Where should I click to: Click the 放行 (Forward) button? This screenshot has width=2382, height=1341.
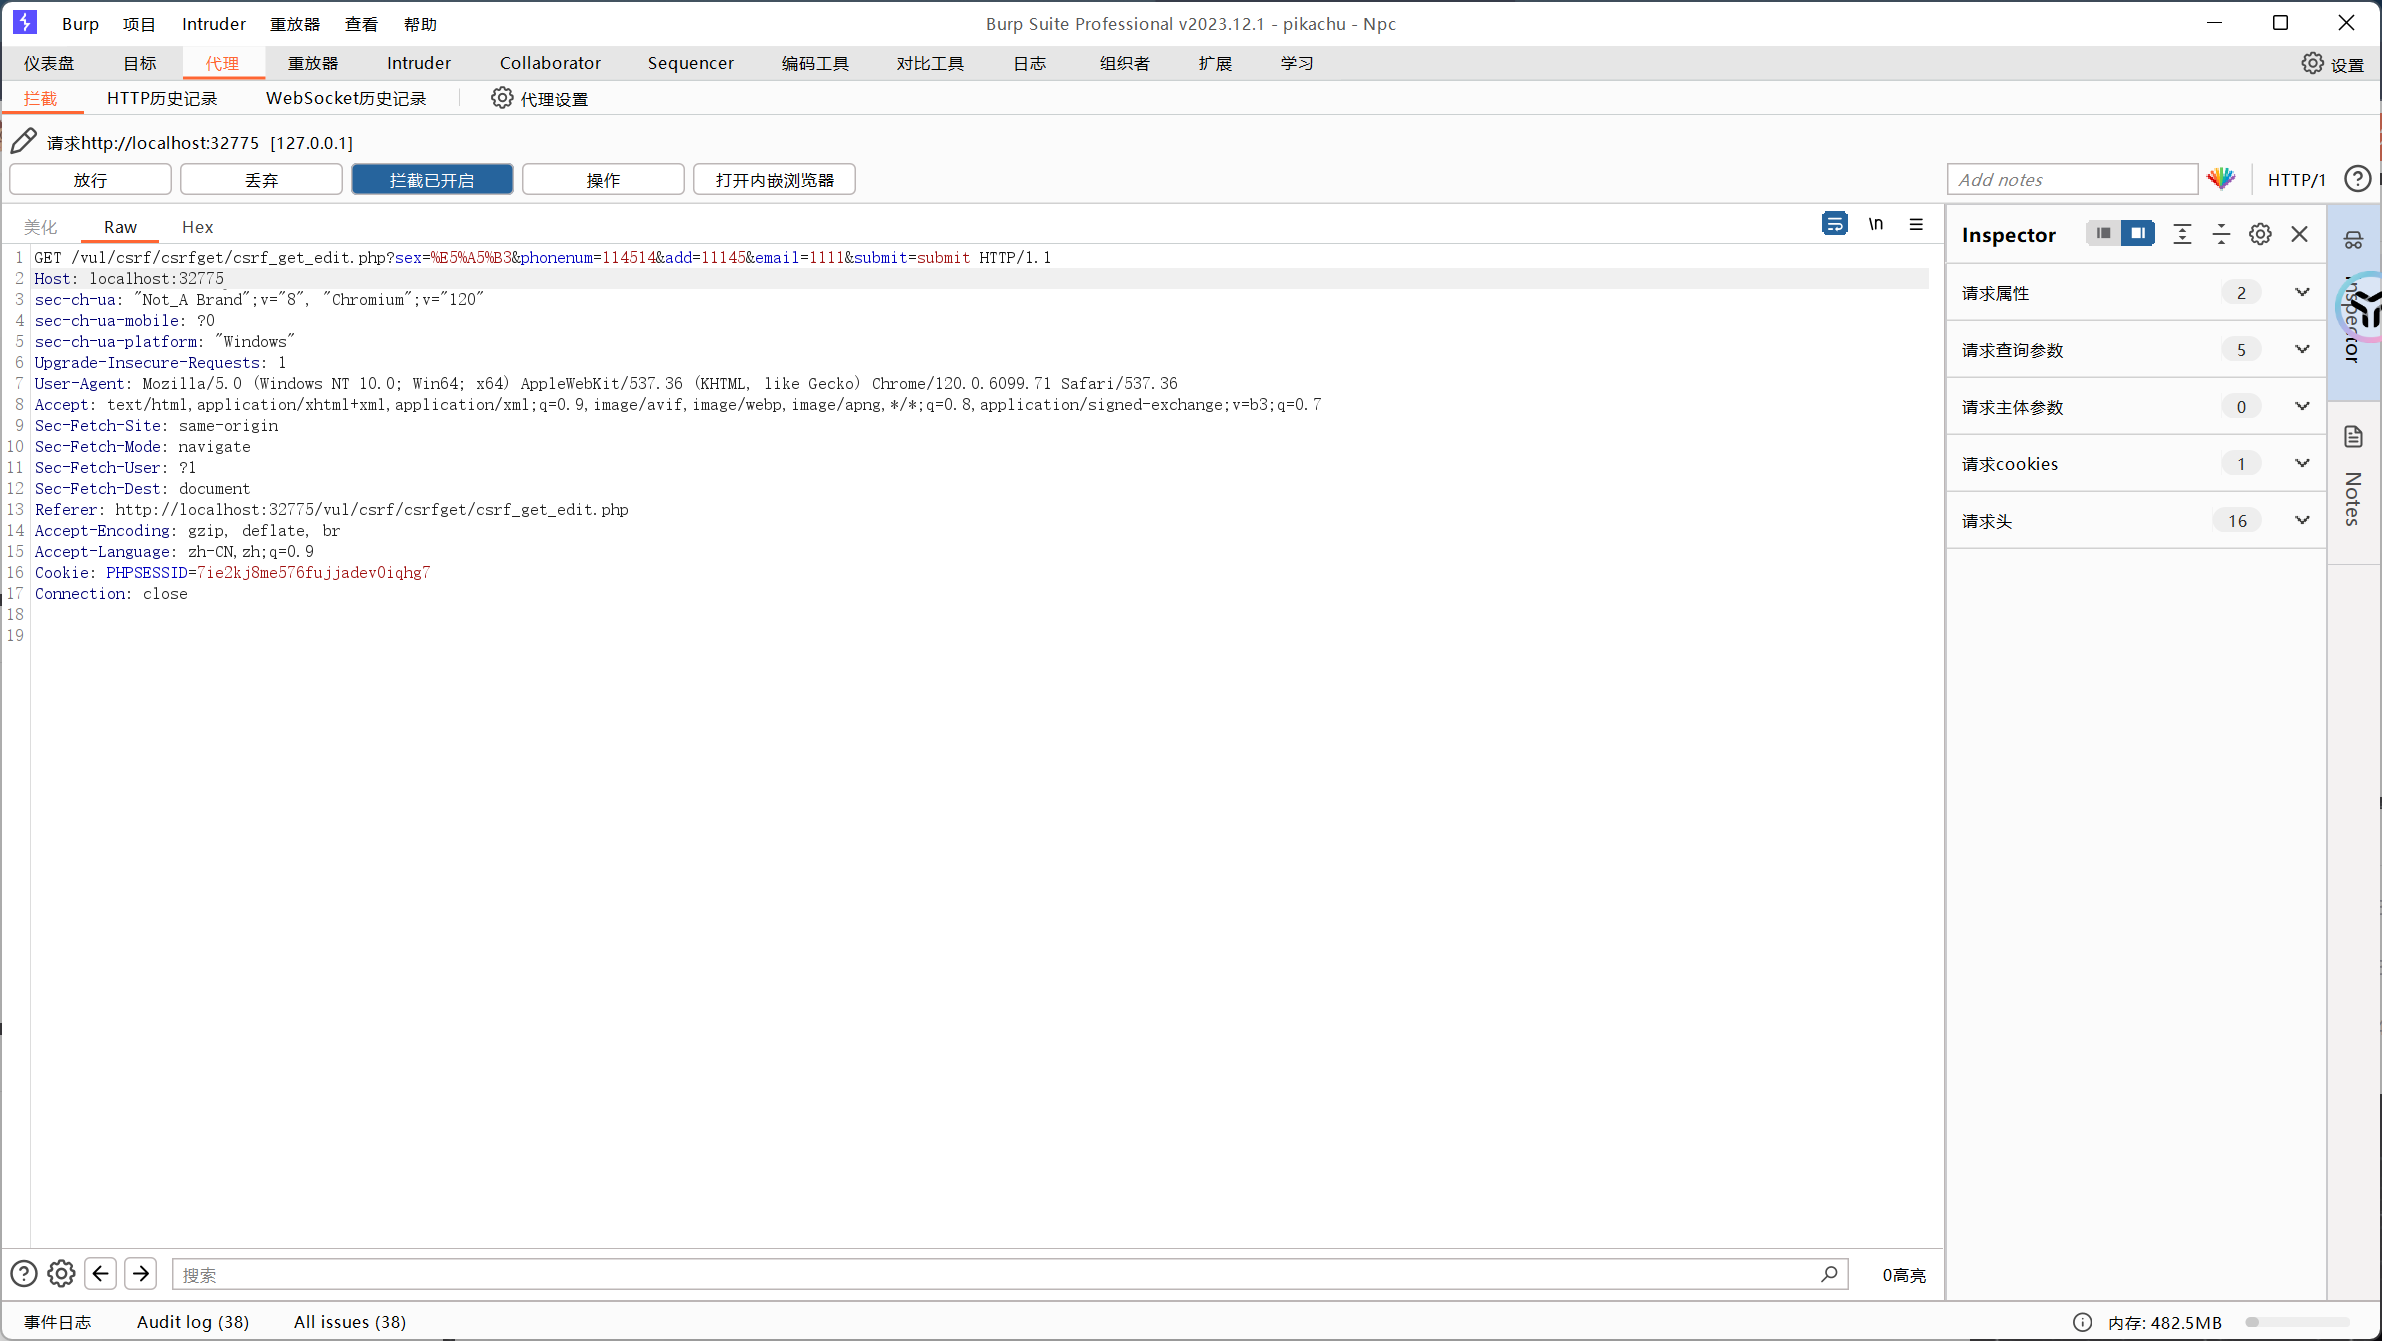[90, 180]
